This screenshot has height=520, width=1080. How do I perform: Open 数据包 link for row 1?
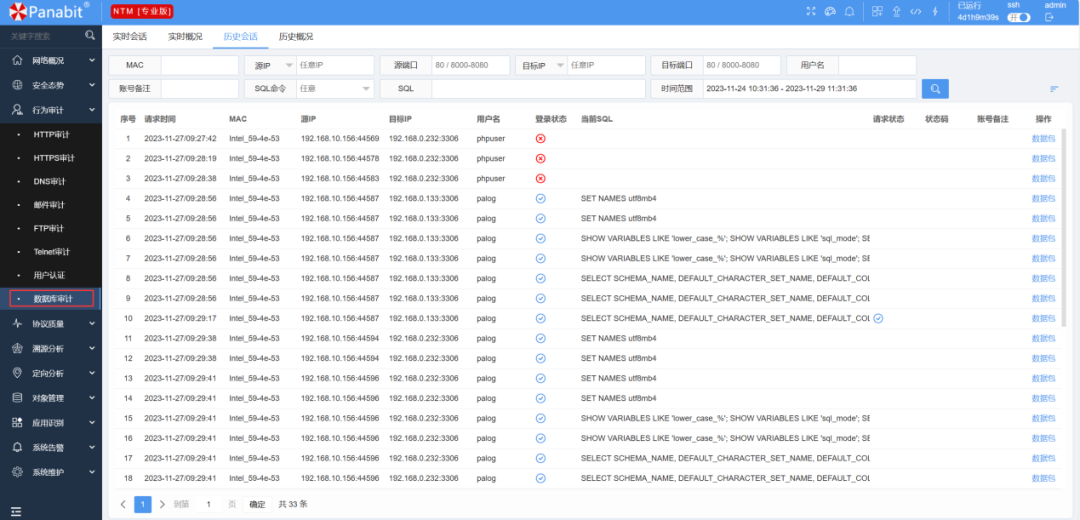[1043, 138]
